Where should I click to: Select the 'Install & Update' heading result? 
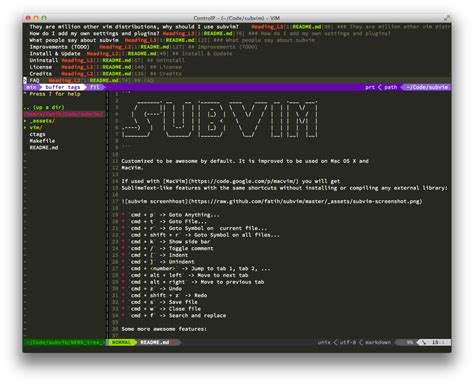[x=237, y=54]
